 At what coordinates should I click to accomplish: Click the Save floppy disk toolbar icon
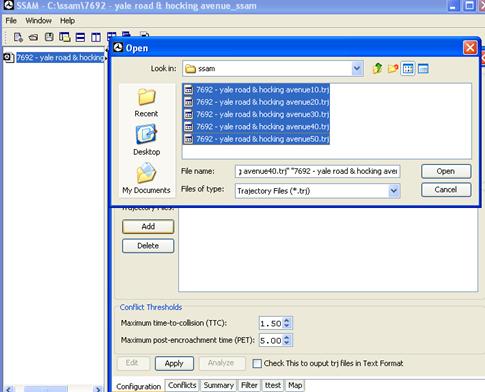[49, 37]
